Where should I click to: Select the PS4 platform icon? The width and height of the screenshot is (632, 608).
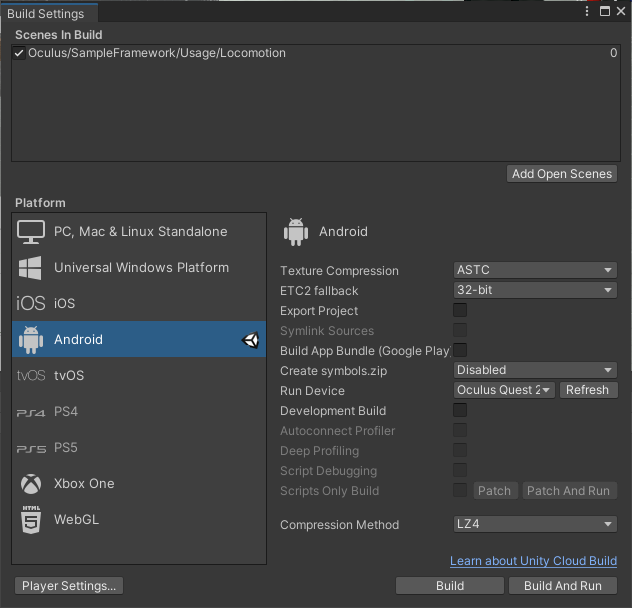pyautogui.click(x=31, y=412)
